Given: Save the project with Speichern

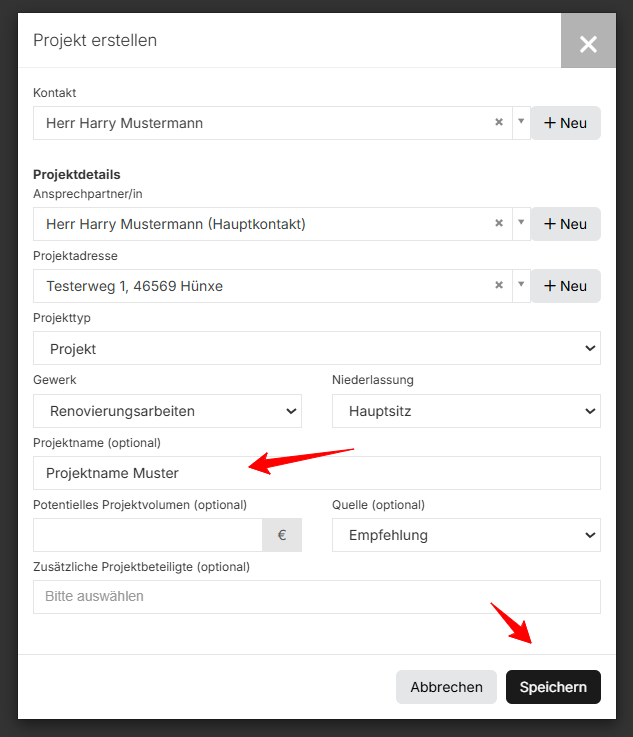Looking at the screenshot, I should click(x=553, y=687).
